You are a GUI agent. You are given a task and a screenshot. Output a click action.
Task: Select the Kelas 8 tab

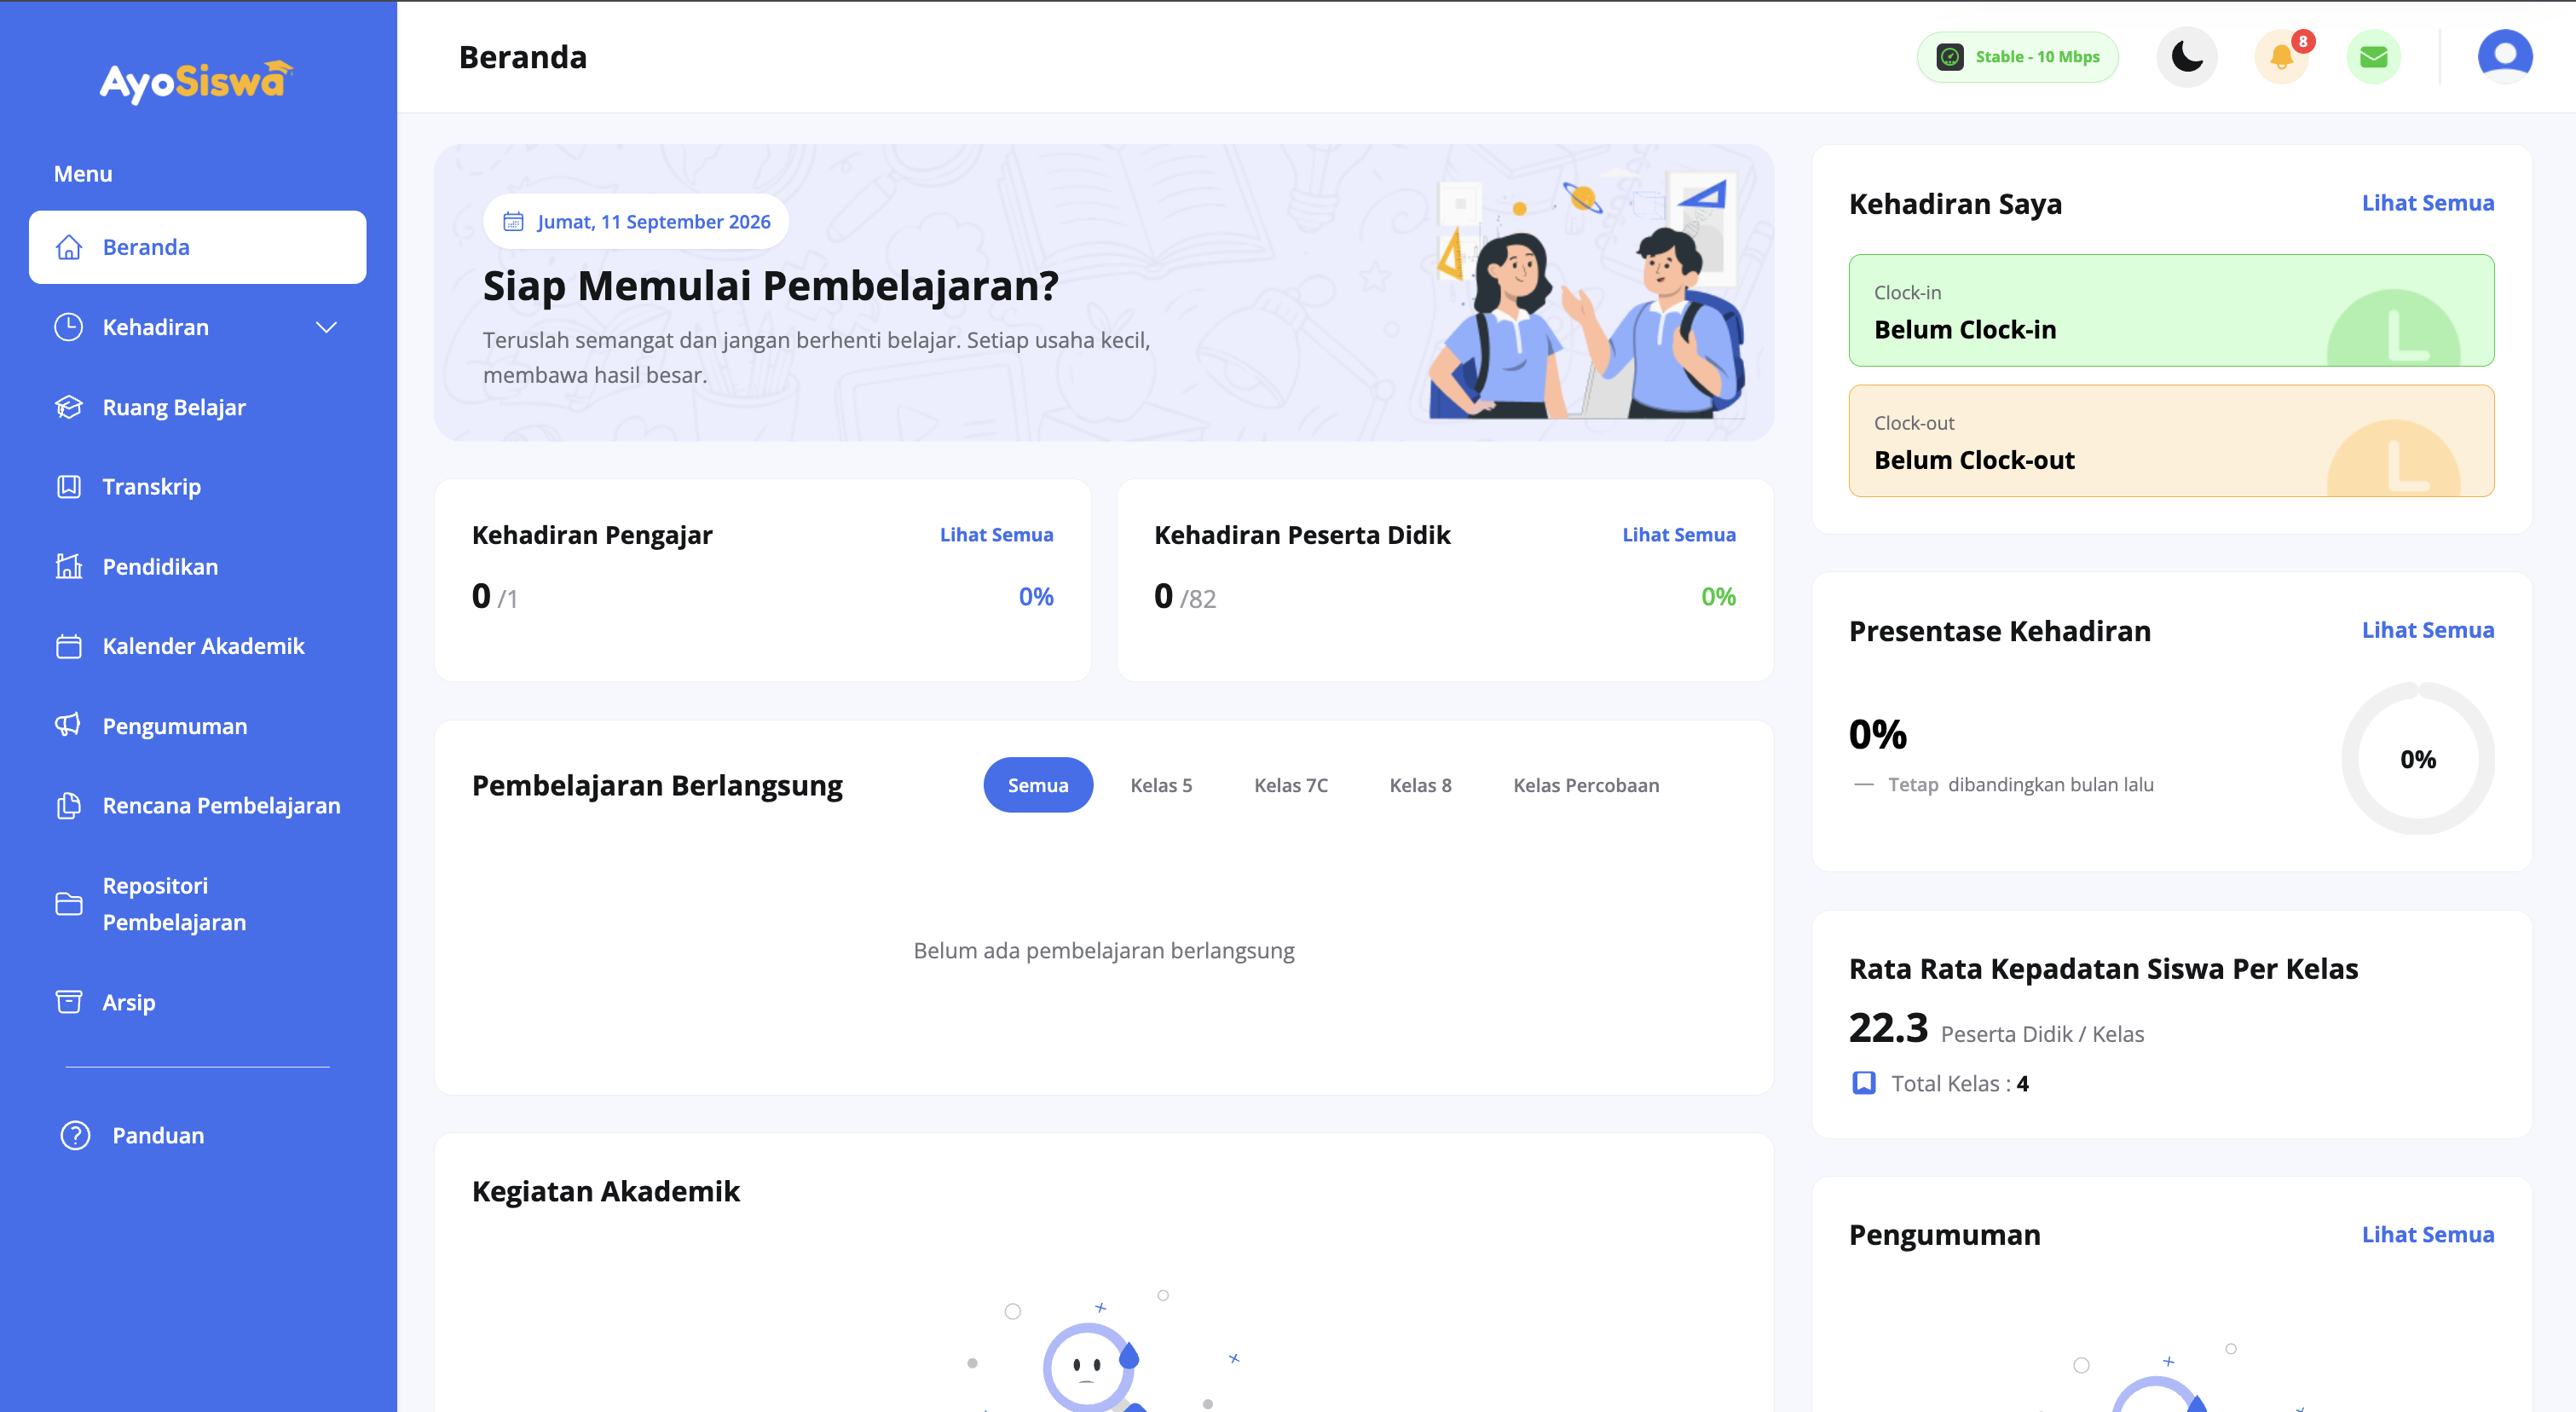[1420, 785]
